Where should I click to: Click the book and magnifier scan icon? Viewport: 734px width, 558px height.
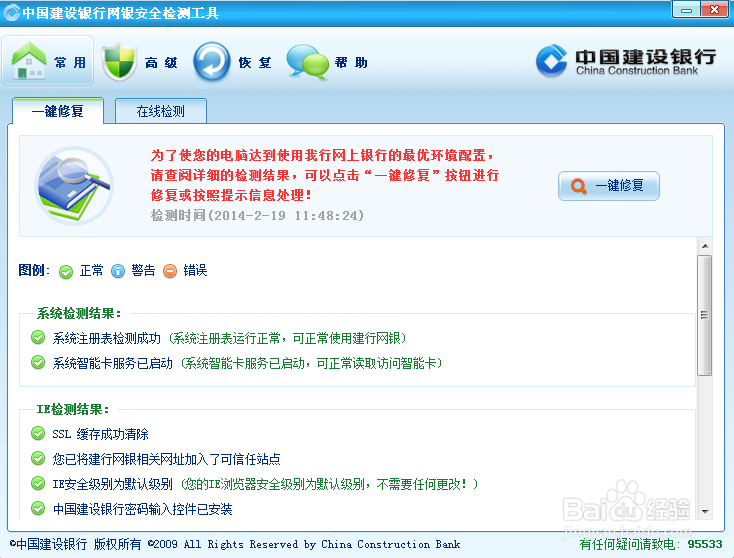click(x=74, y=185)
